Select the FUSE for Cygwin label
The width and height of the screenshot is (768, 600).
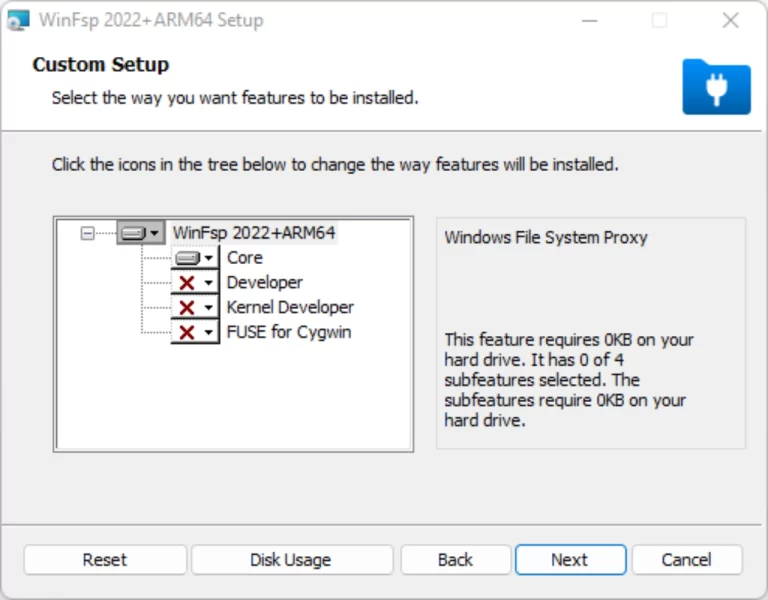(289, 333)
